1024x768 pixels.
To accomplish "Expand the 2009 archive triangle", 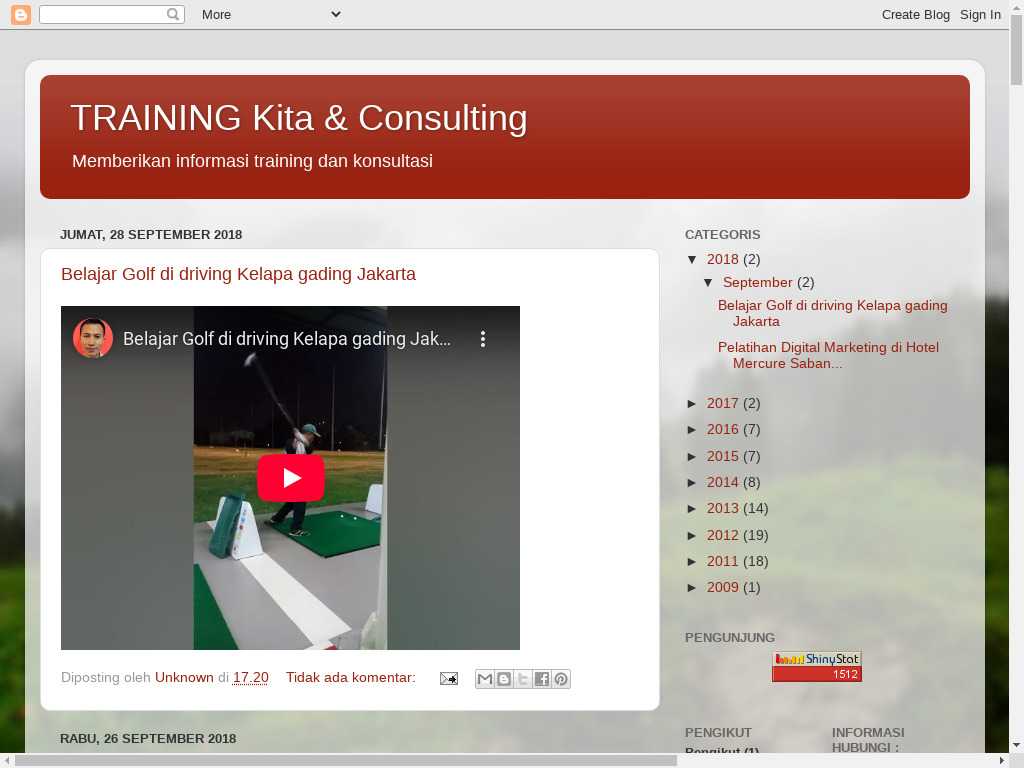I will 692,588.
